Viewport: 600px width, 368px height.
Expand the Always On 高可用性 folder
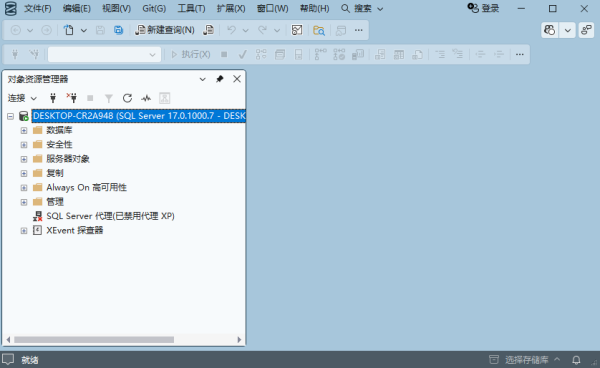point(24,188)
